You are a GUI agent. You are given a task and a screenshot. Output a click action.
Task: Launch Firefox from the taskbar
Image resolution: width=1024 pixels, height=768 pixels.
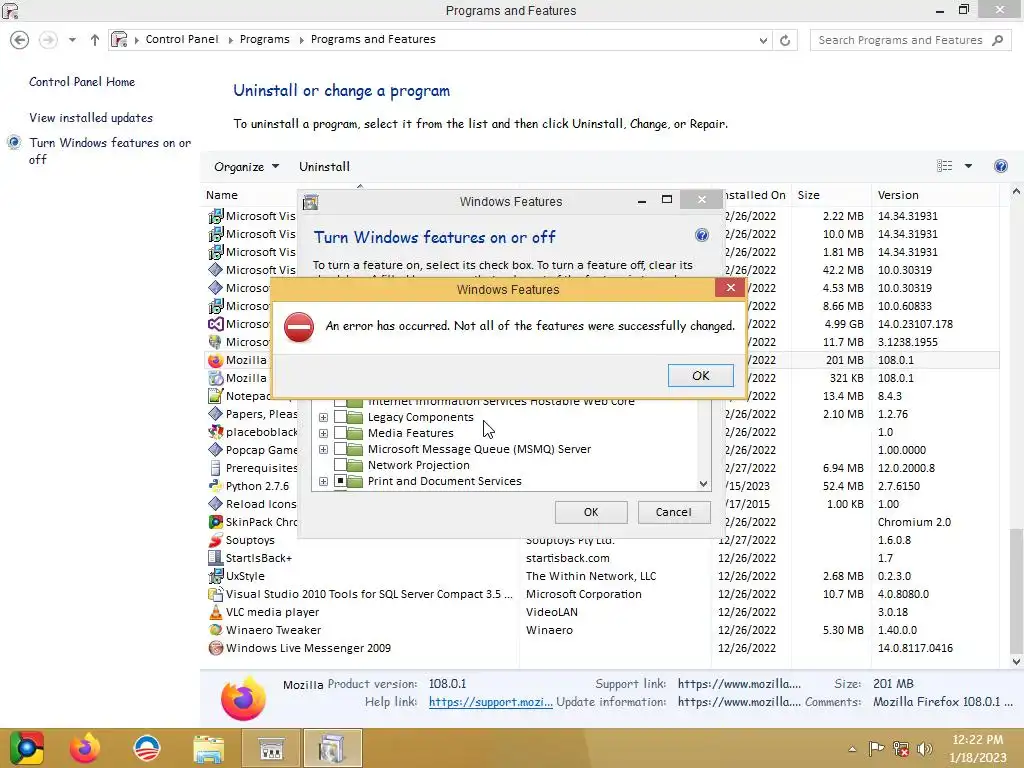coord(85,748)
